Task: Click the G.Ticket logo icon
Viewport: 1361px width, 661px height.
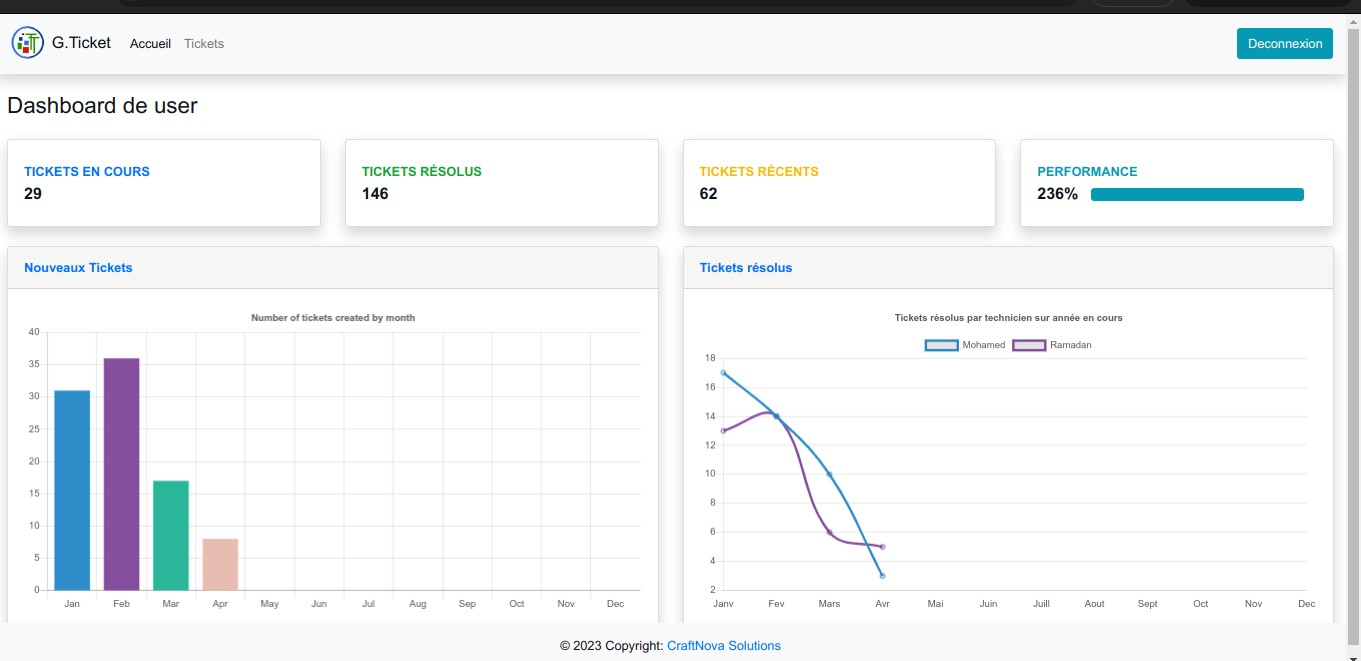Action: click(28, 43)
